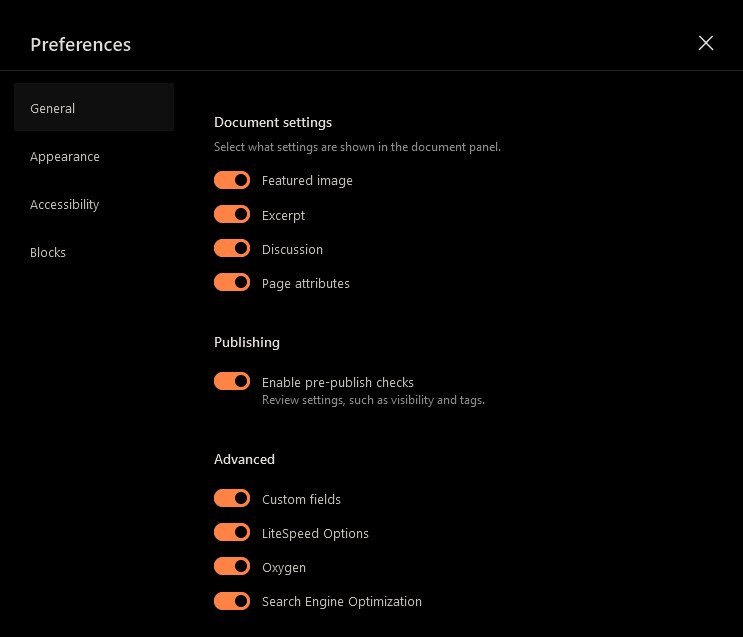The image size is (743, 637).
Task: Click the "Review settings, such as visibility" description
Action: [x=373, y=400]
